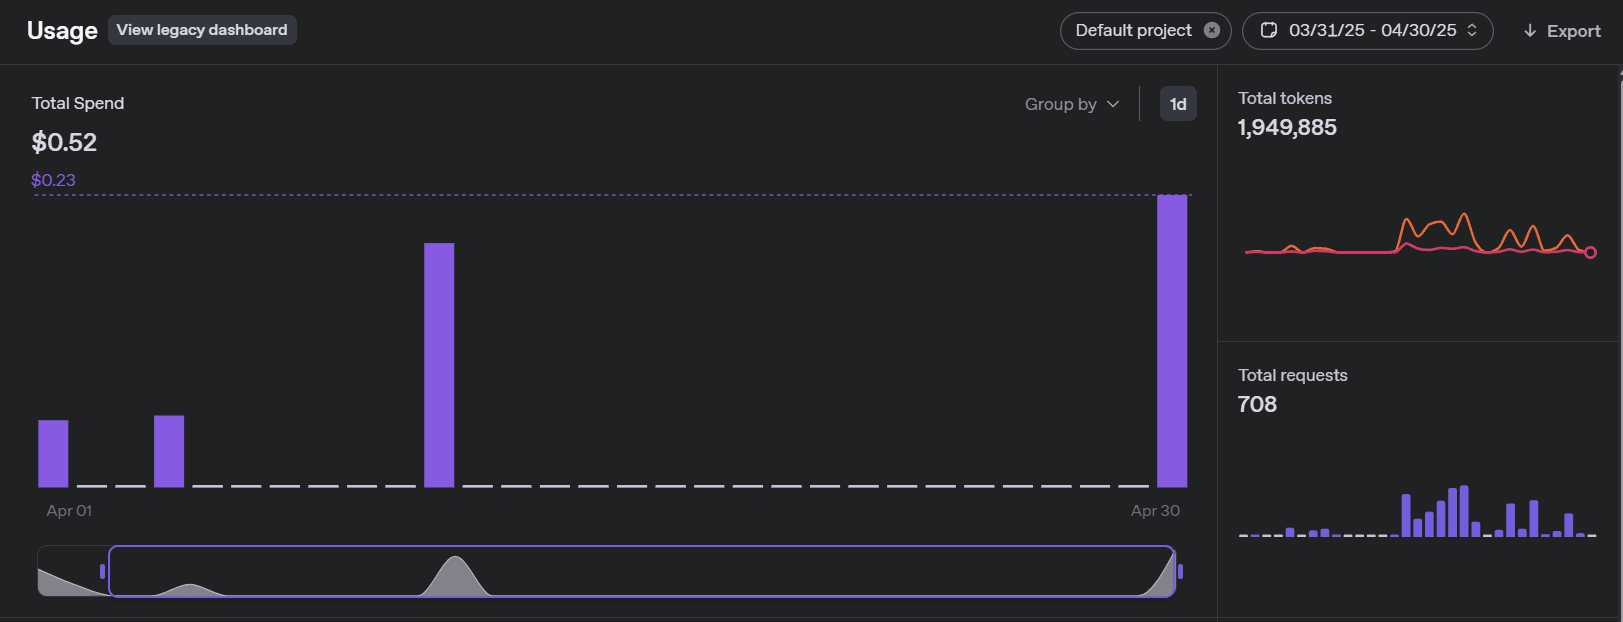Viewport: 1623px width, 622px height.
Task: Click the left handle of the timeline range slider
Action: click(103, 570)
